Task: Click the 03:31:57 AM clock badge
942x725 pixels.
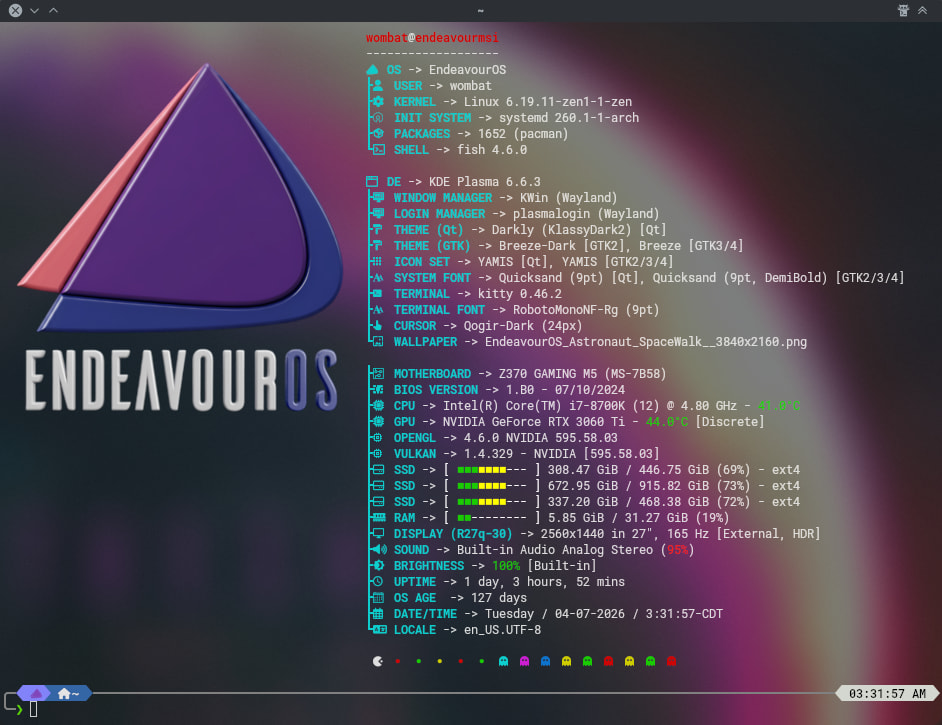Action: point(886,693)
